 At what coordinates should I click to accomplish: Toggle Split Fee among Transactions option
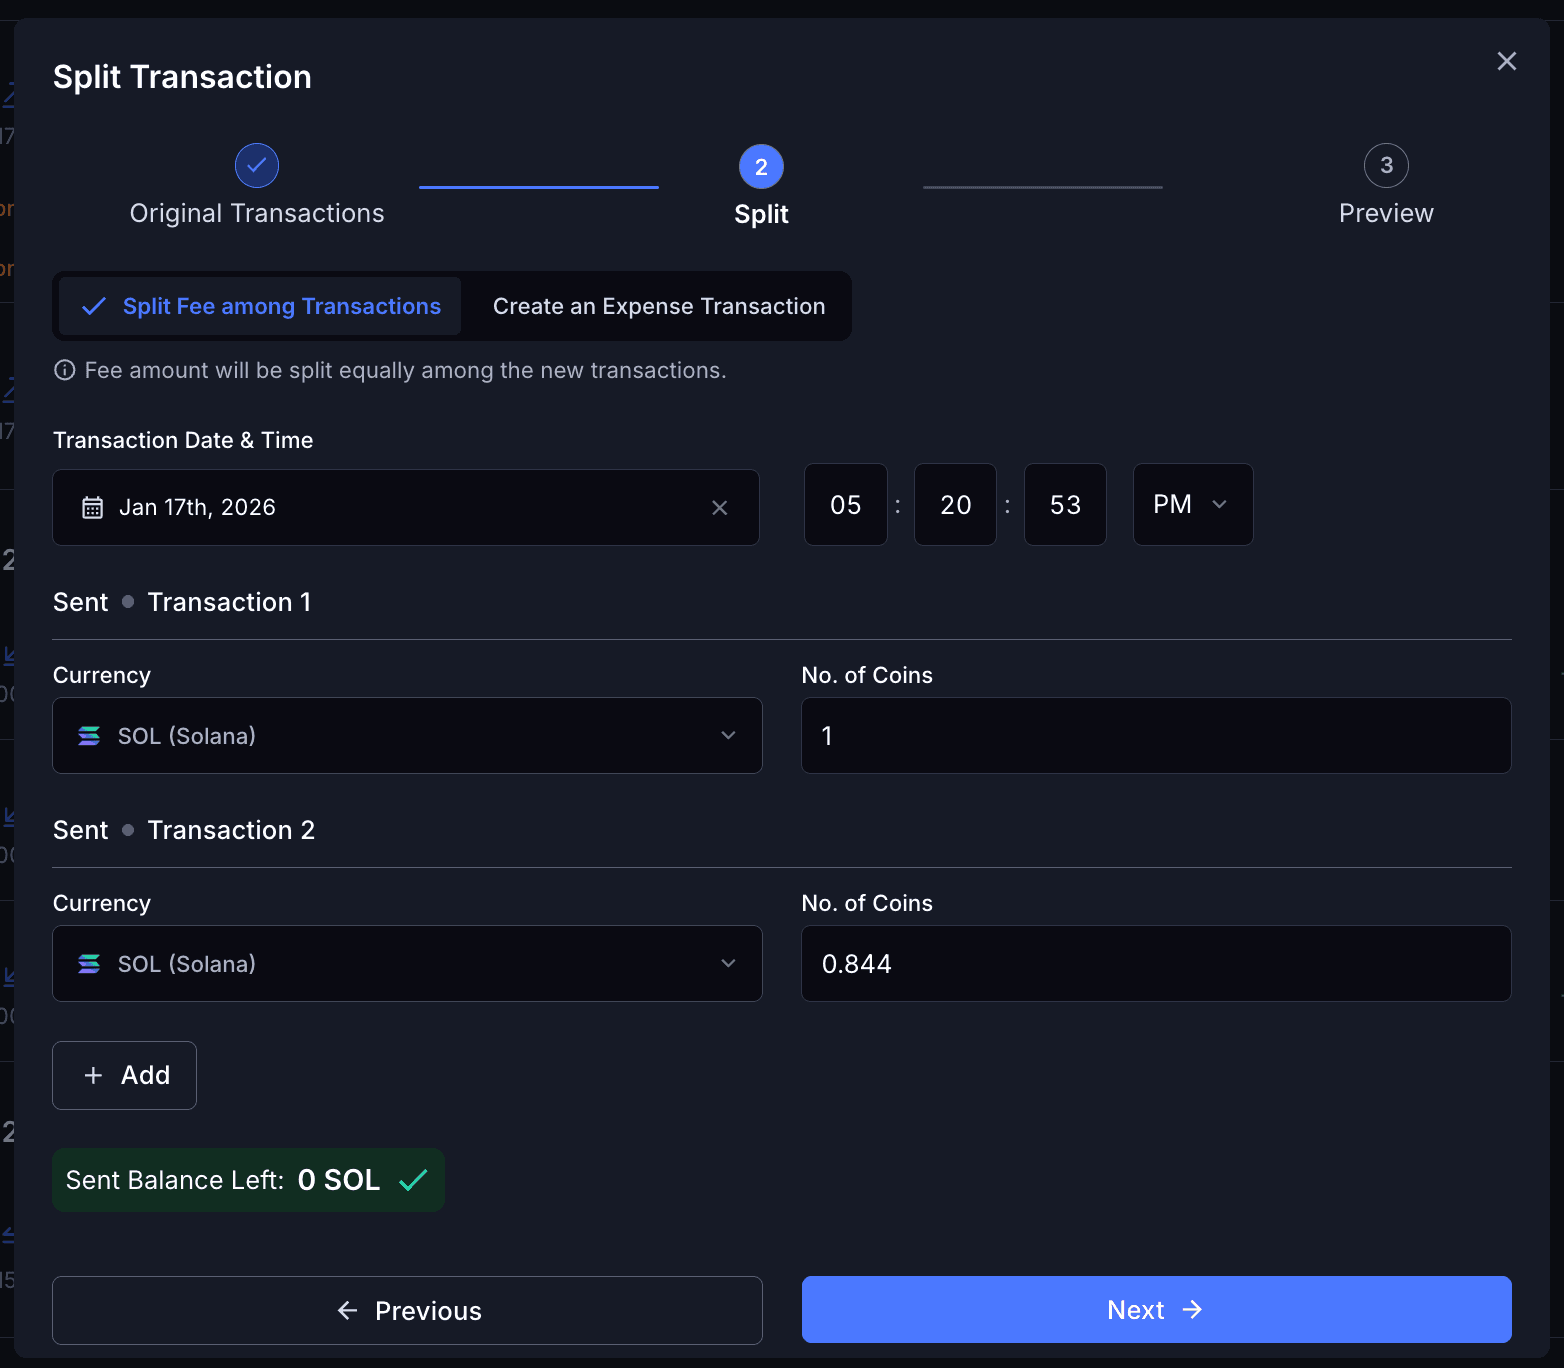point(258,306)
